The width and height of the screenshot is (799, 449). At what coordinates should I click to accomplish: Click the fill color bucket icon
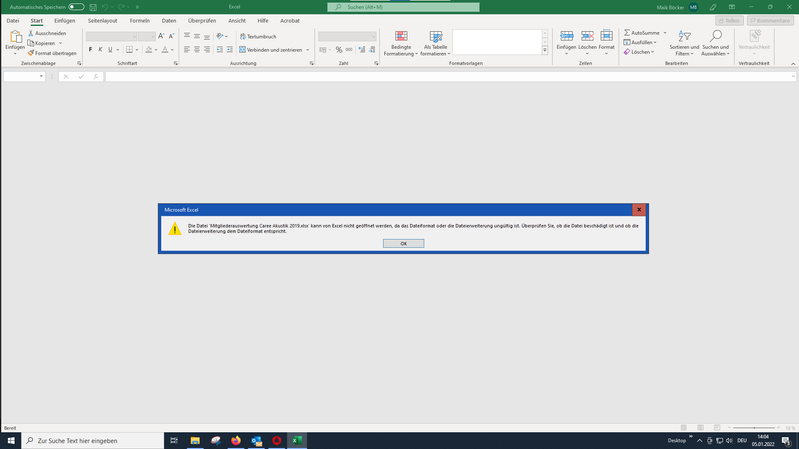pyautogui.click(x=149, y=50)
